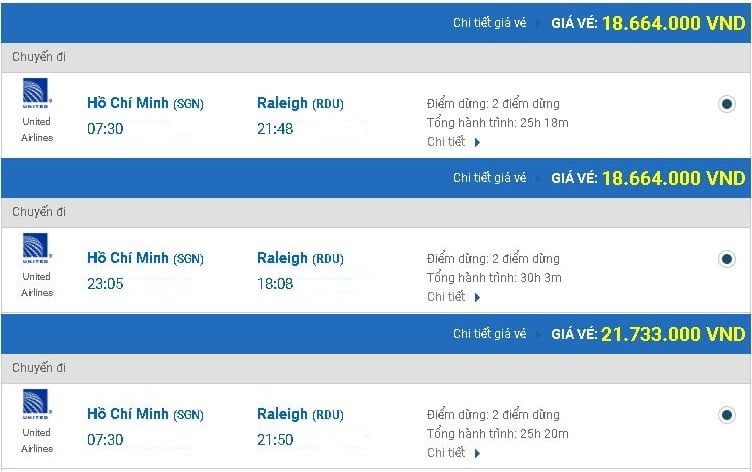Click the first Chuyến đi section label
Viewport: 752px width, 472px height.
tap(39, 57)
